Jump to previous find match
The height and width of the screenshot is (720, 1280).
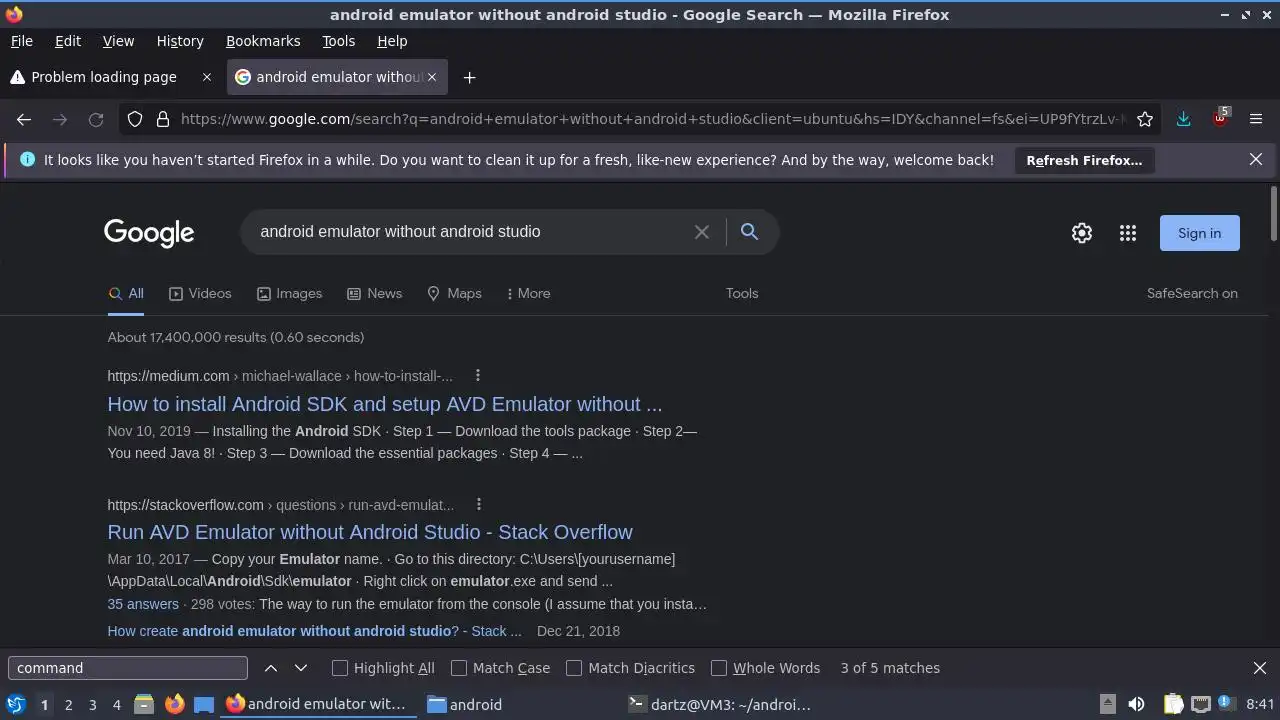[x=271, y=668]
